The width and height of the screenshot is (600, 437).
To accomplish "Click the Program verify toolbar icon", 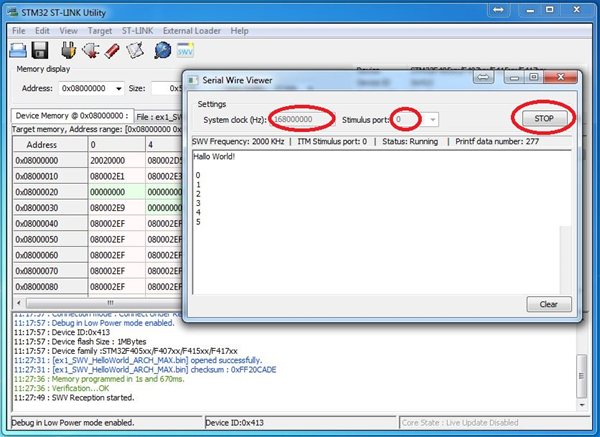I will pyautogui.click(x=135, y=50).
